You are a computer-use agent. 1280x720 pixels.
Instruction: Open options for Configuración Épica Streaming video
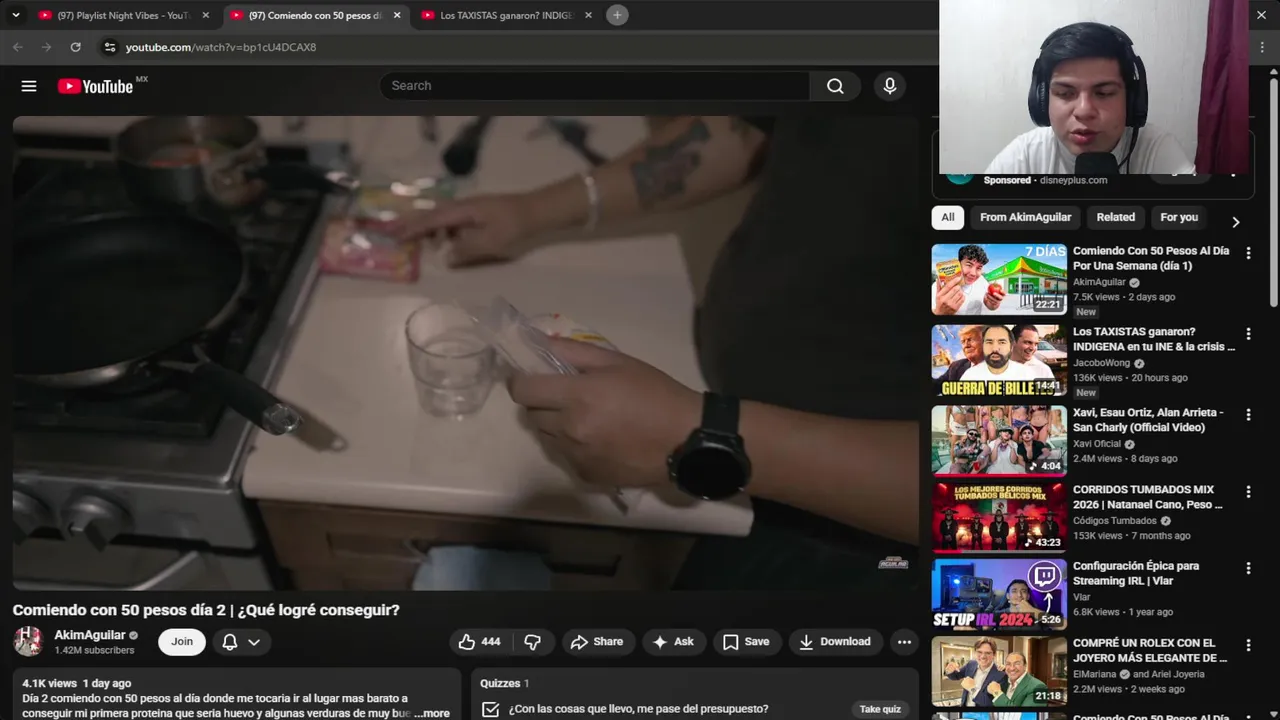1248,568
